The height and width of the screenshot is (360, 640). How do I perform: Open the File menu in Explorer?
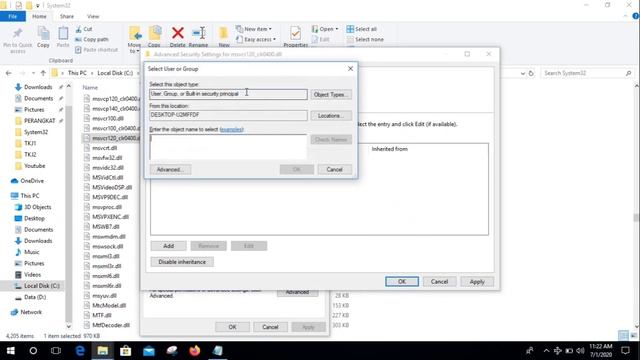point(13,16)
